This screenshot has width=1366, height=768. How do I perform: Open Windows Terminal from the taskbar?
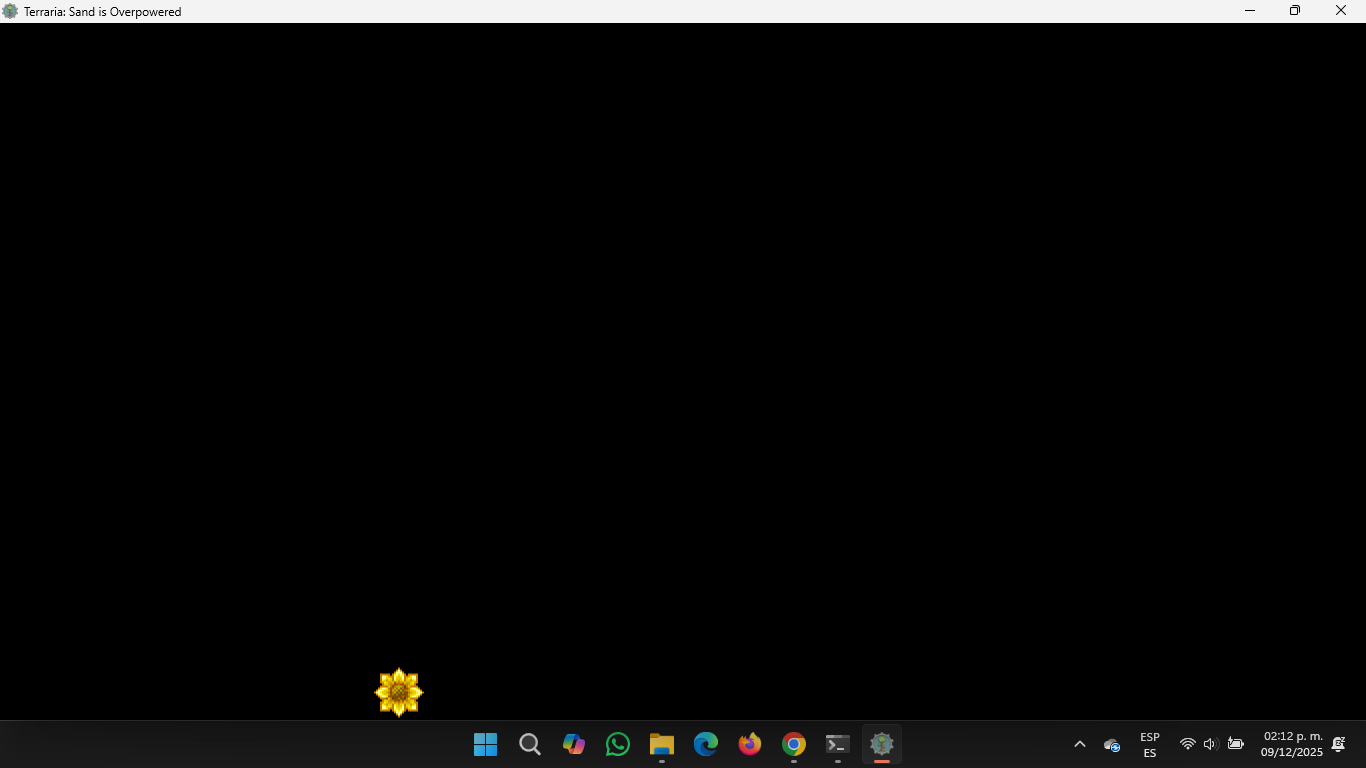click(837, 744)
